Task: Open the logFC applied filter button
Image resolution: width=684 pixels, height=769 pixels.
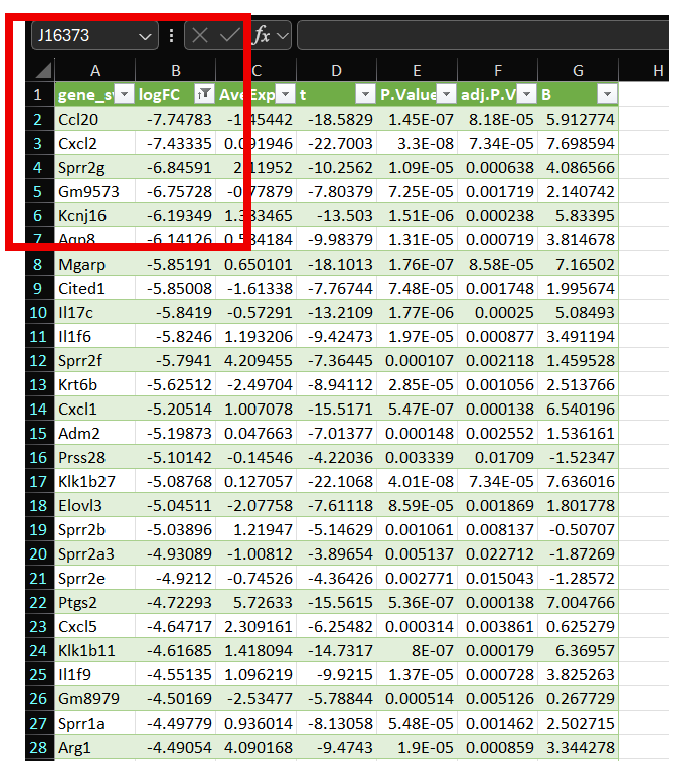Action: pyautogui.click(x=204, y=94)
